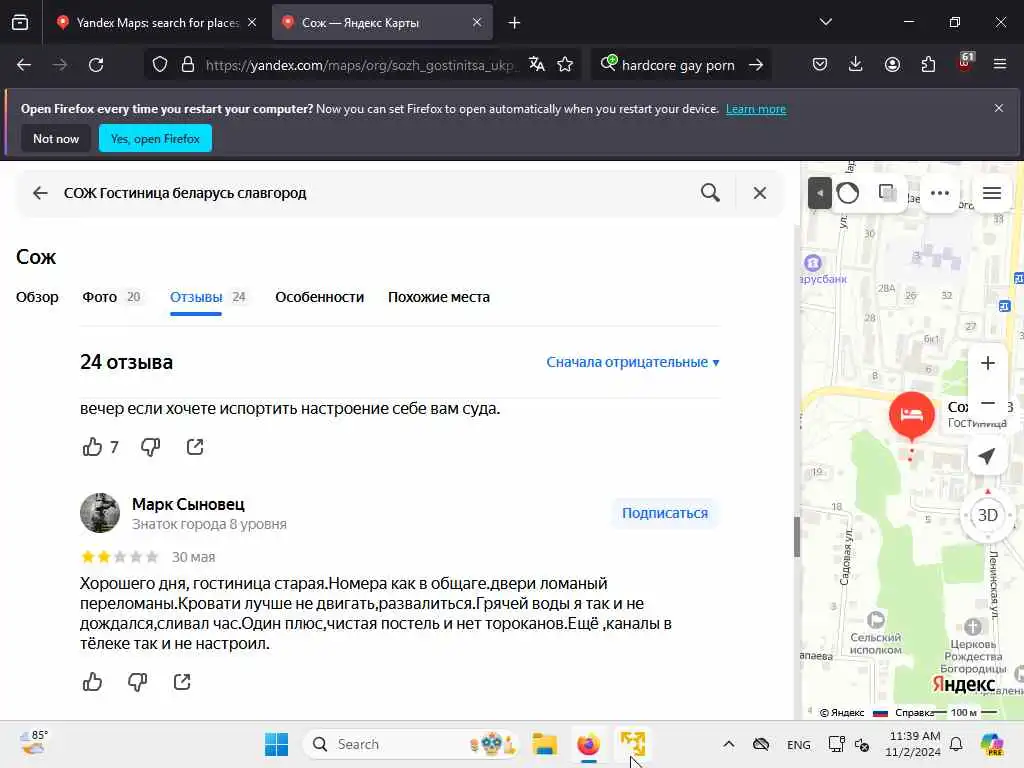Click the site padlock security icon
This screenshot has height=768, width=1024.
pyautogui.click(x=188, y=65)
